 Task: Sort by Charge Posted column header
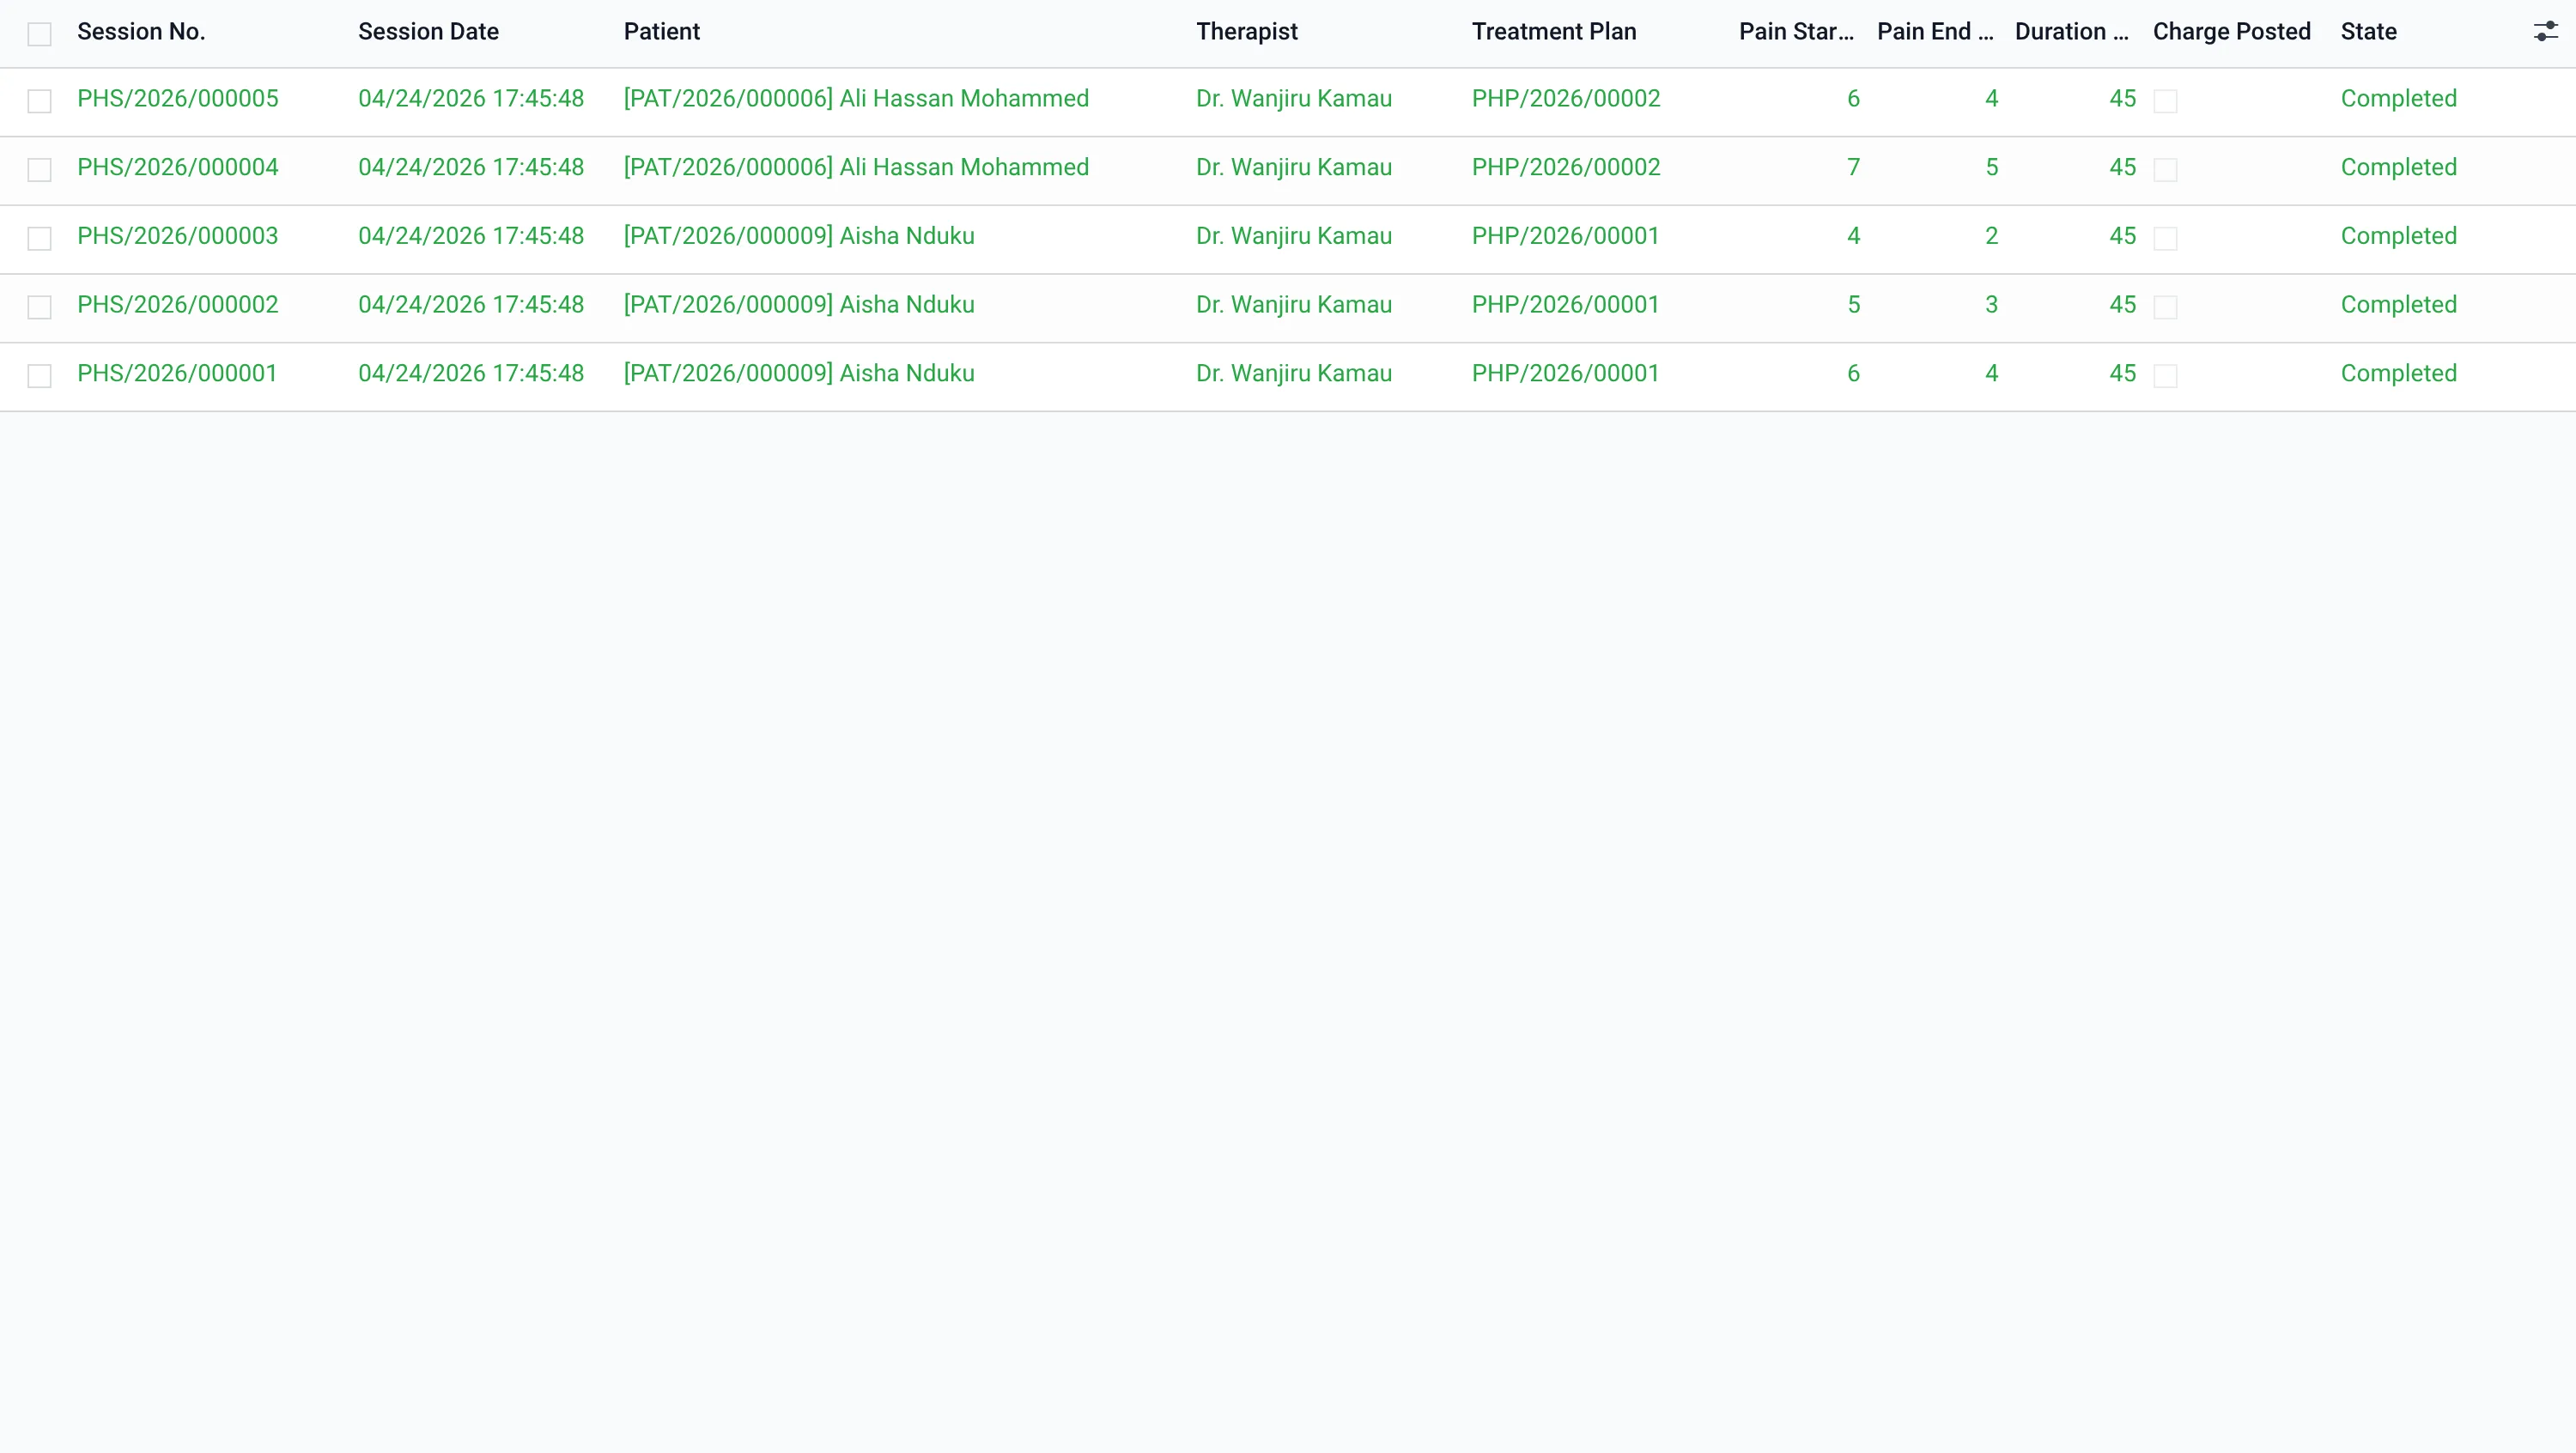point(2232,32)
